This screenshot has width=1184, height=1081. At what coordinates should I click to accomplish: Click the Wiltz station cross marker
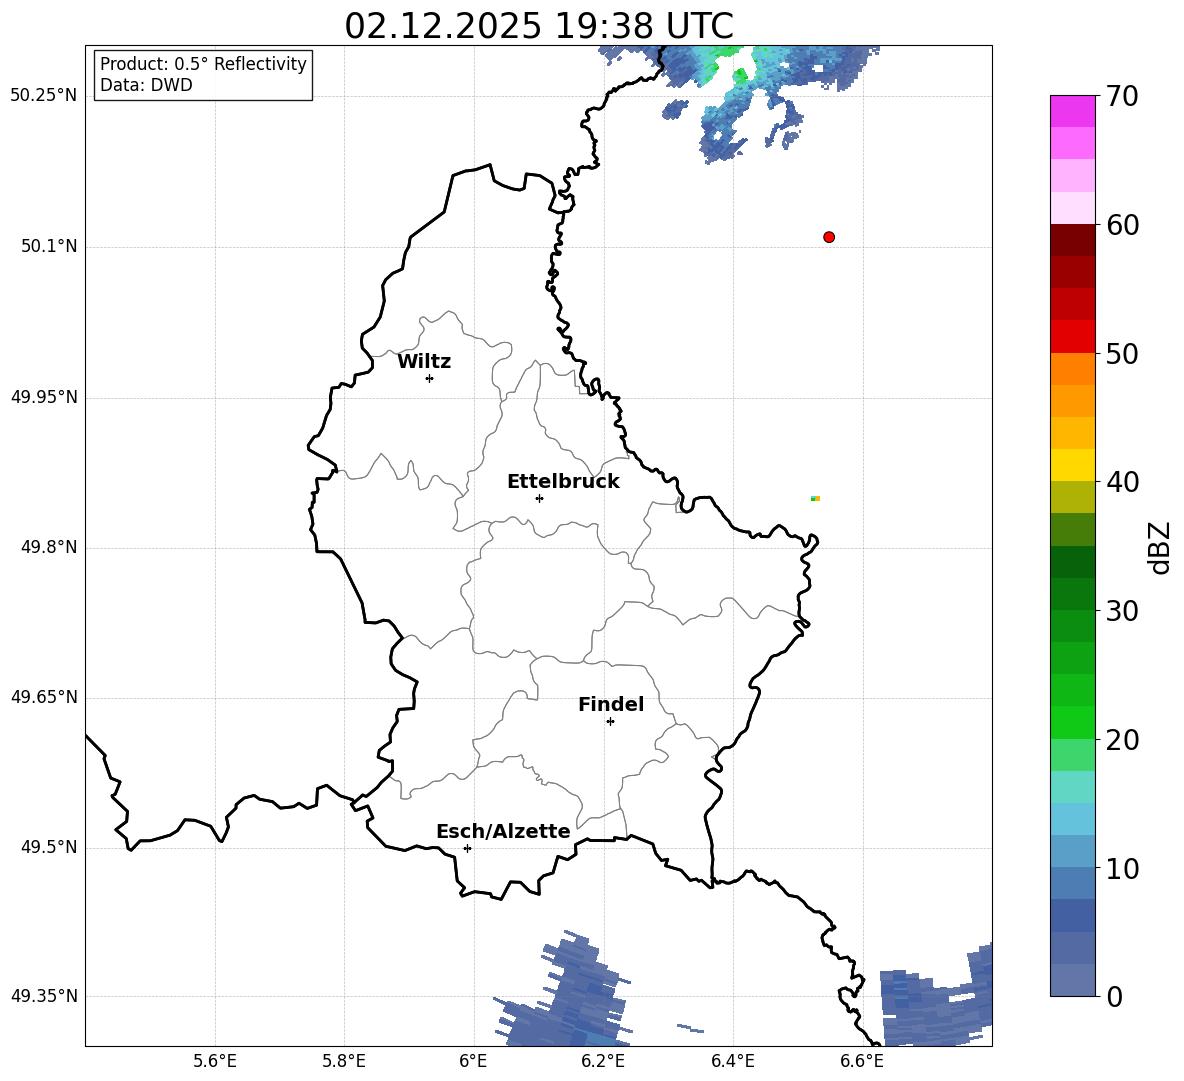[430, 378]
